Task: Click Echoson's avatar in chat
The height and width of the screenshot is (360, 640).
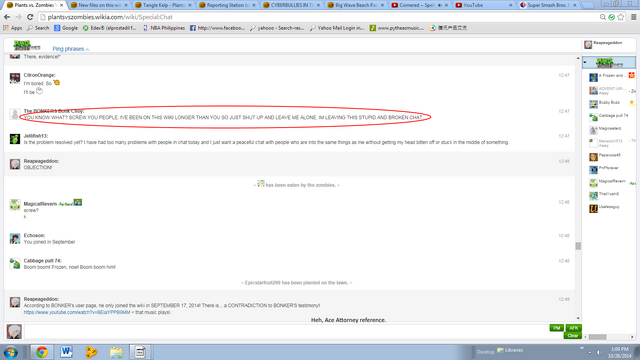Action: pyautogui.click(x=15, y=238)
